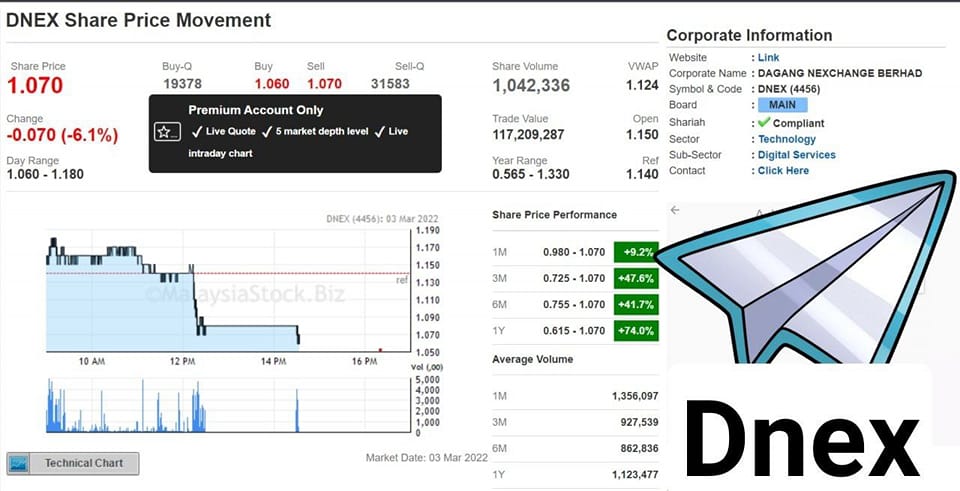Click the Open value 1.150
960x491 pixels.
642,135
